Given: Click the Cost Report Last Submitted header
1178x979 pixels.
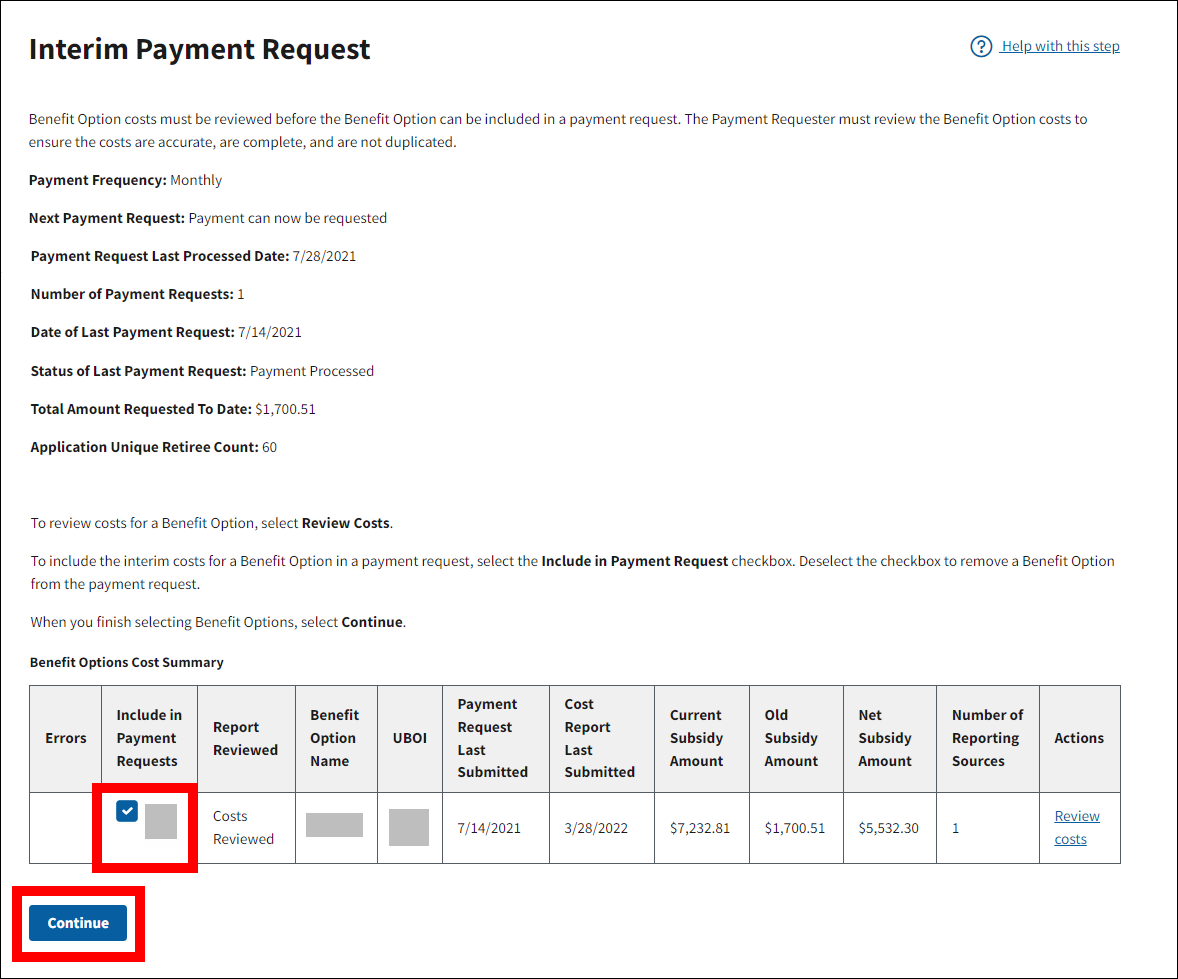Looking at the screenshot, I should pyautogui.click(x=599, y=738).
